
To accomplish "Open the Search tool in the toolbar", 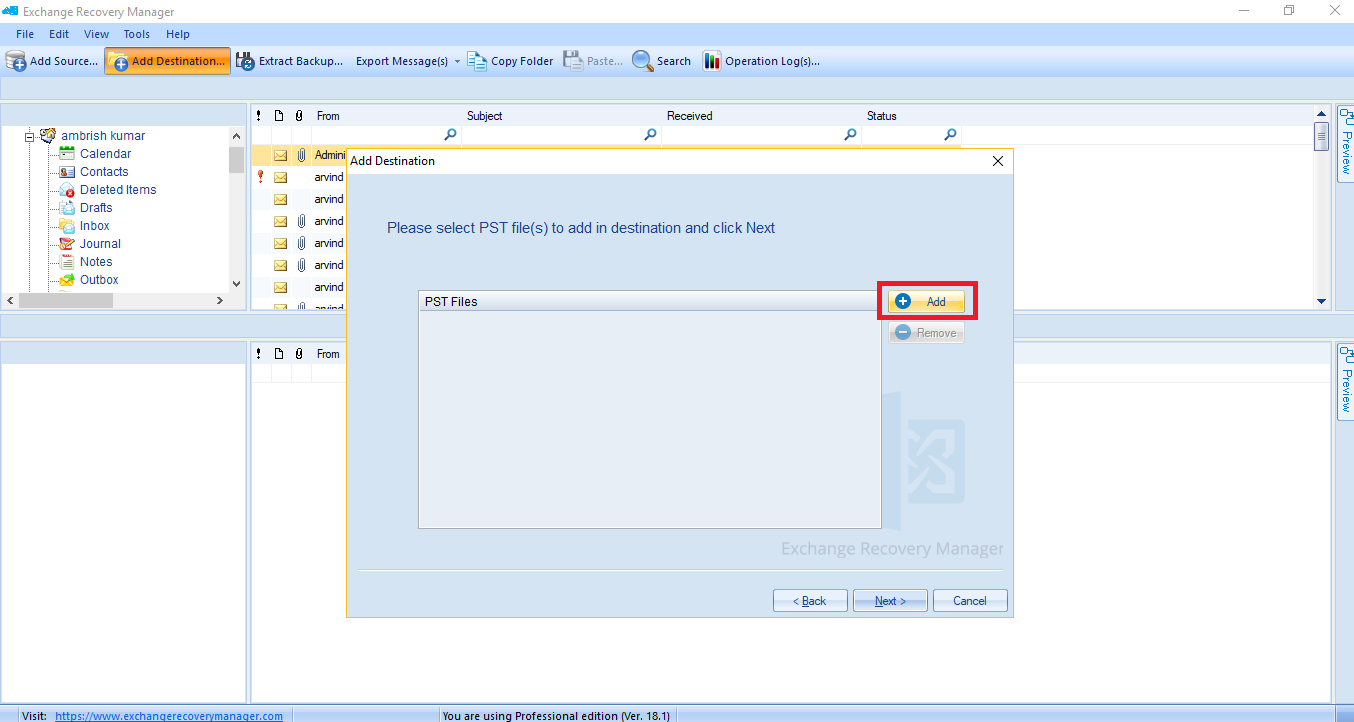I will point(661,61).
